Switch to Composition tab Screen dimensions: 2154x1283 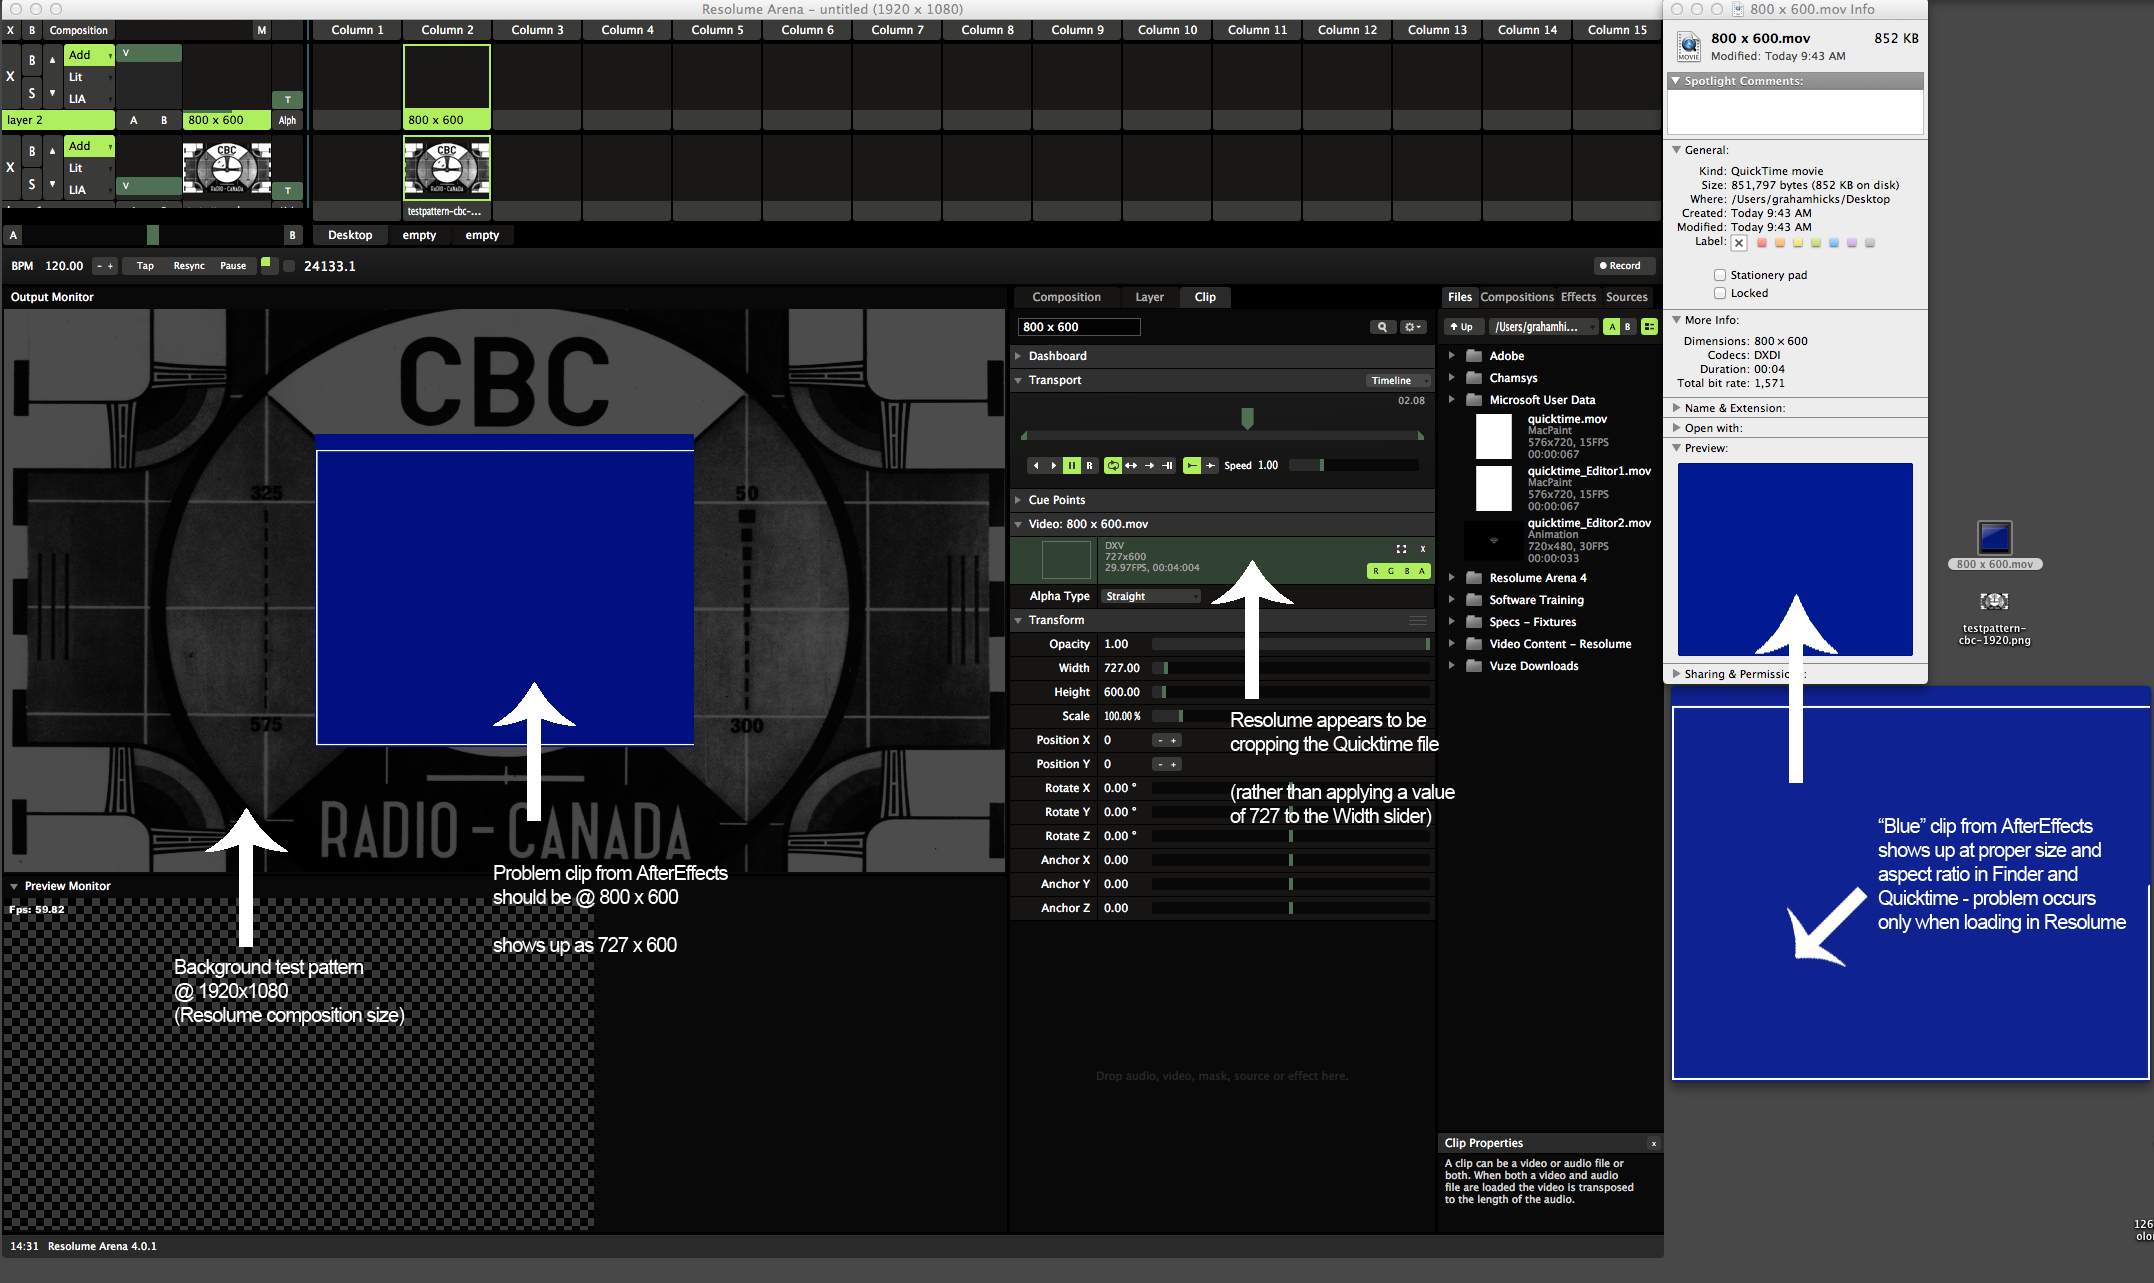point(1066,297)
